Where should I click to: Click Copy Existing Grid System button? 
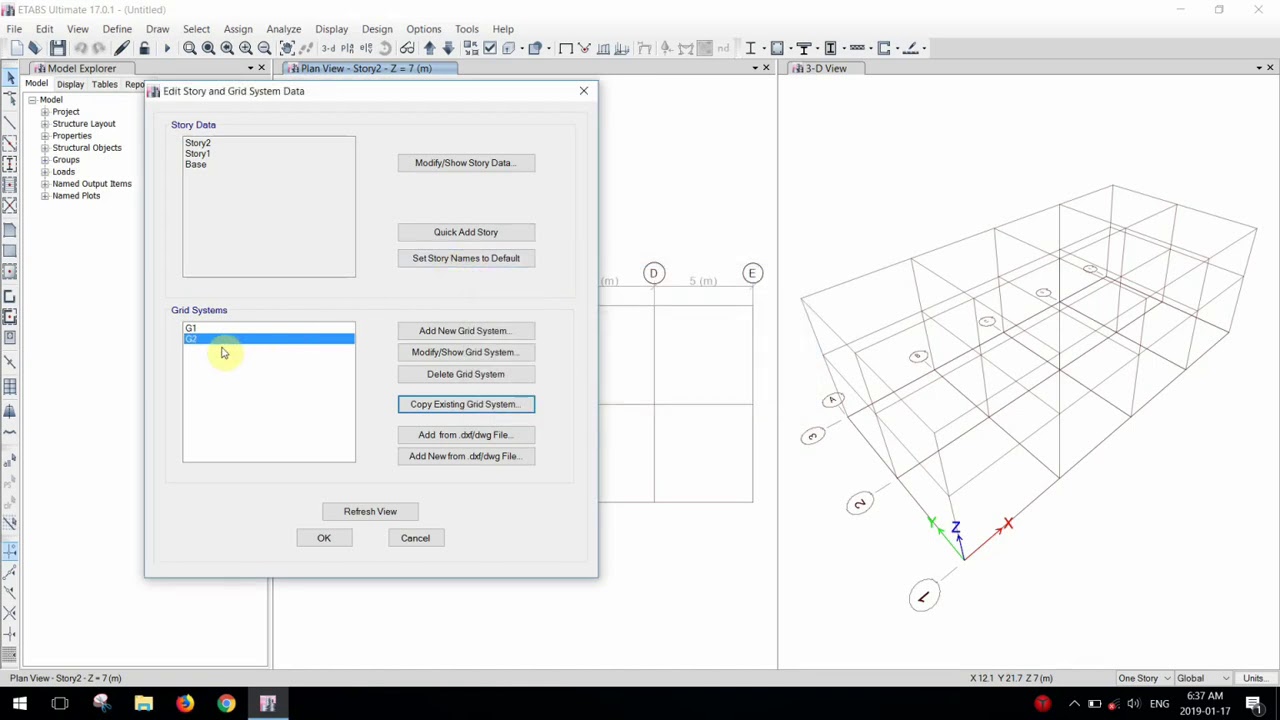point(466,404)
